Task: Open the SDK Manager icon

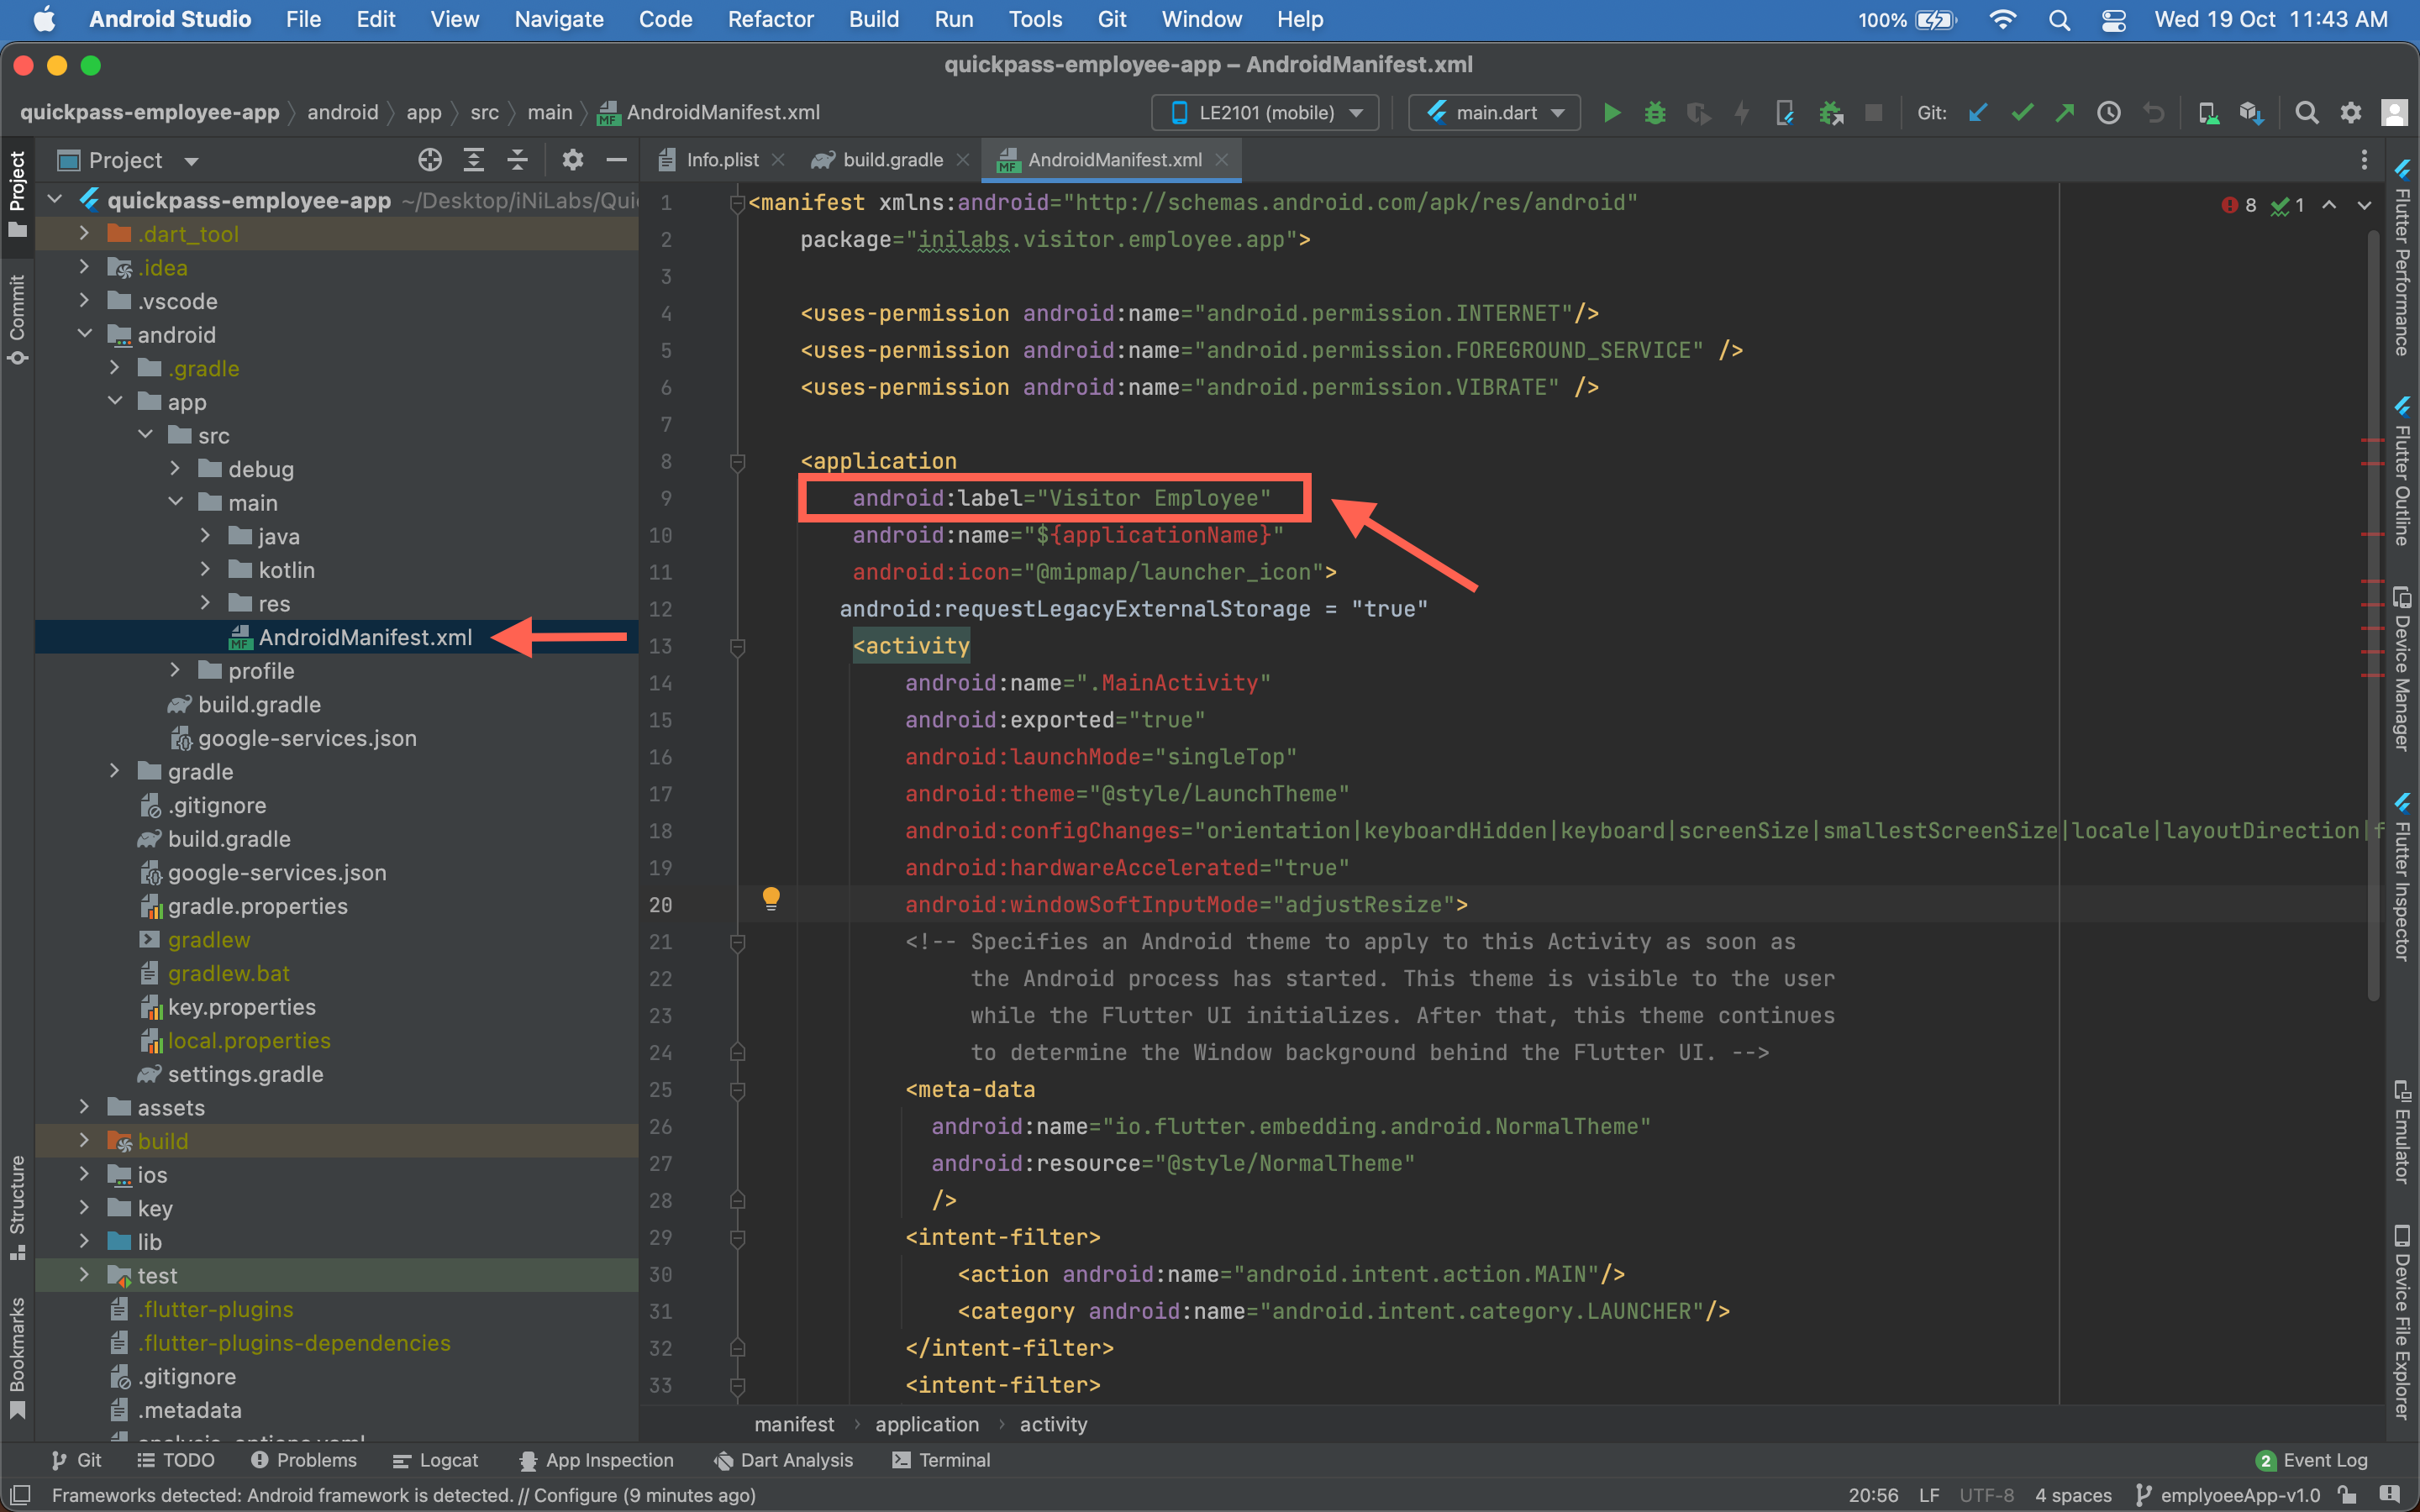Action: [2251, 112]
